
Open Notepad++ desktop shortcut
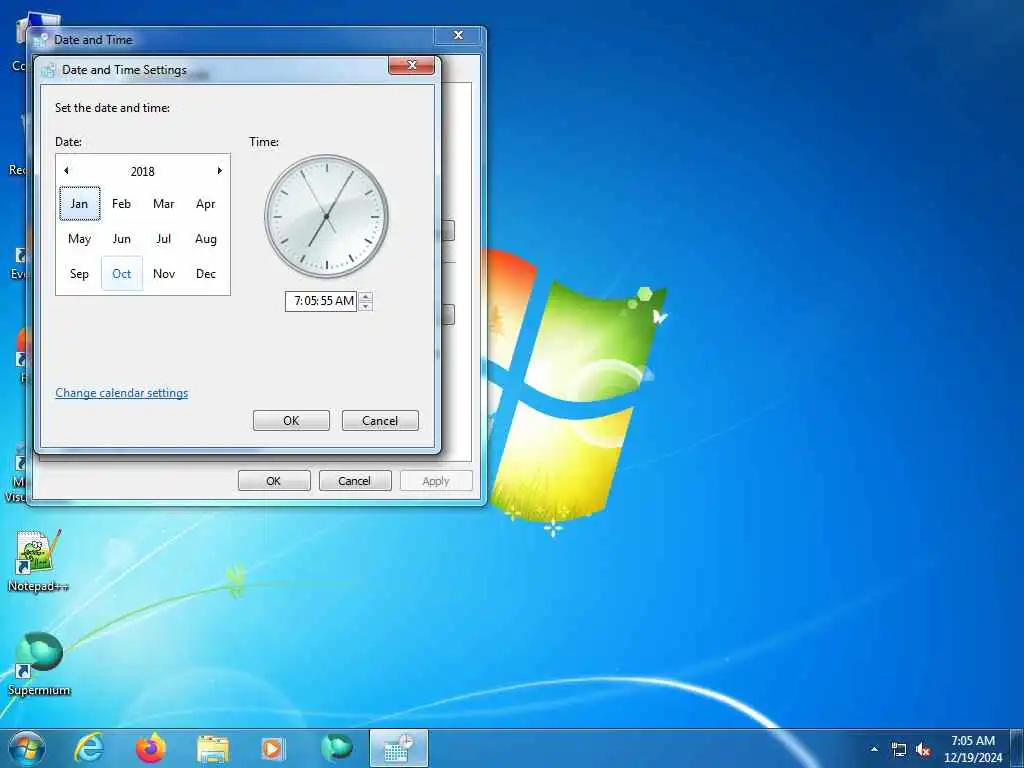[x=38, y=562]
